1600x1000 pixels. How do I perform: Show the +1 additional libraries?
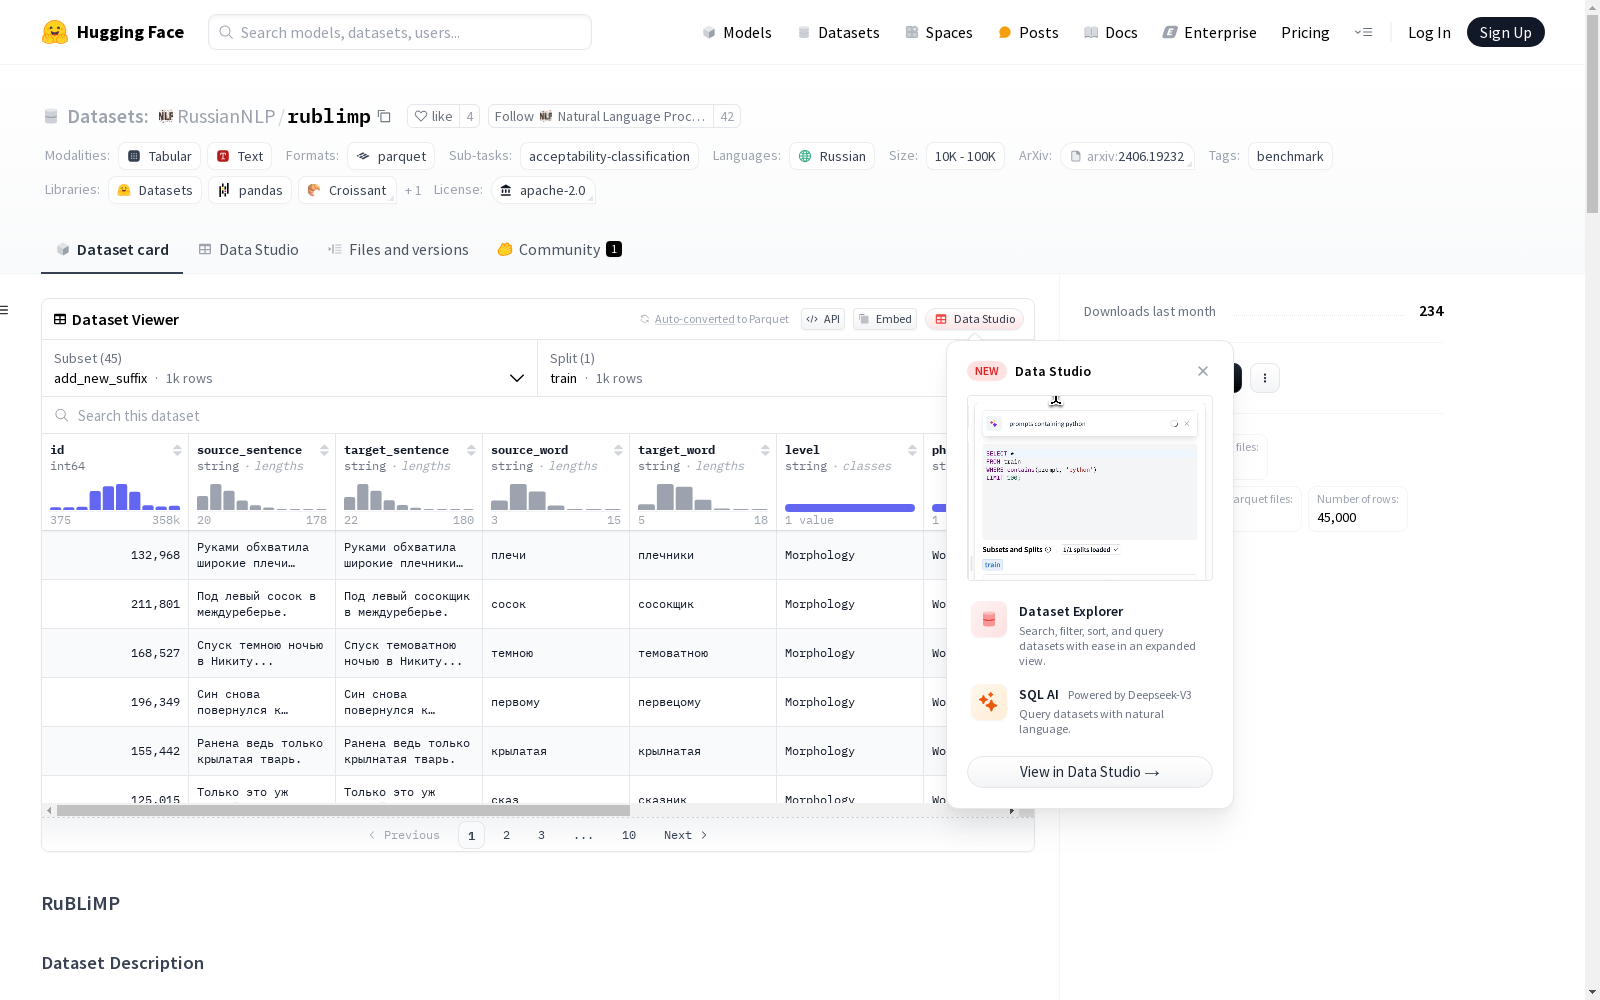tap(413, 190)
